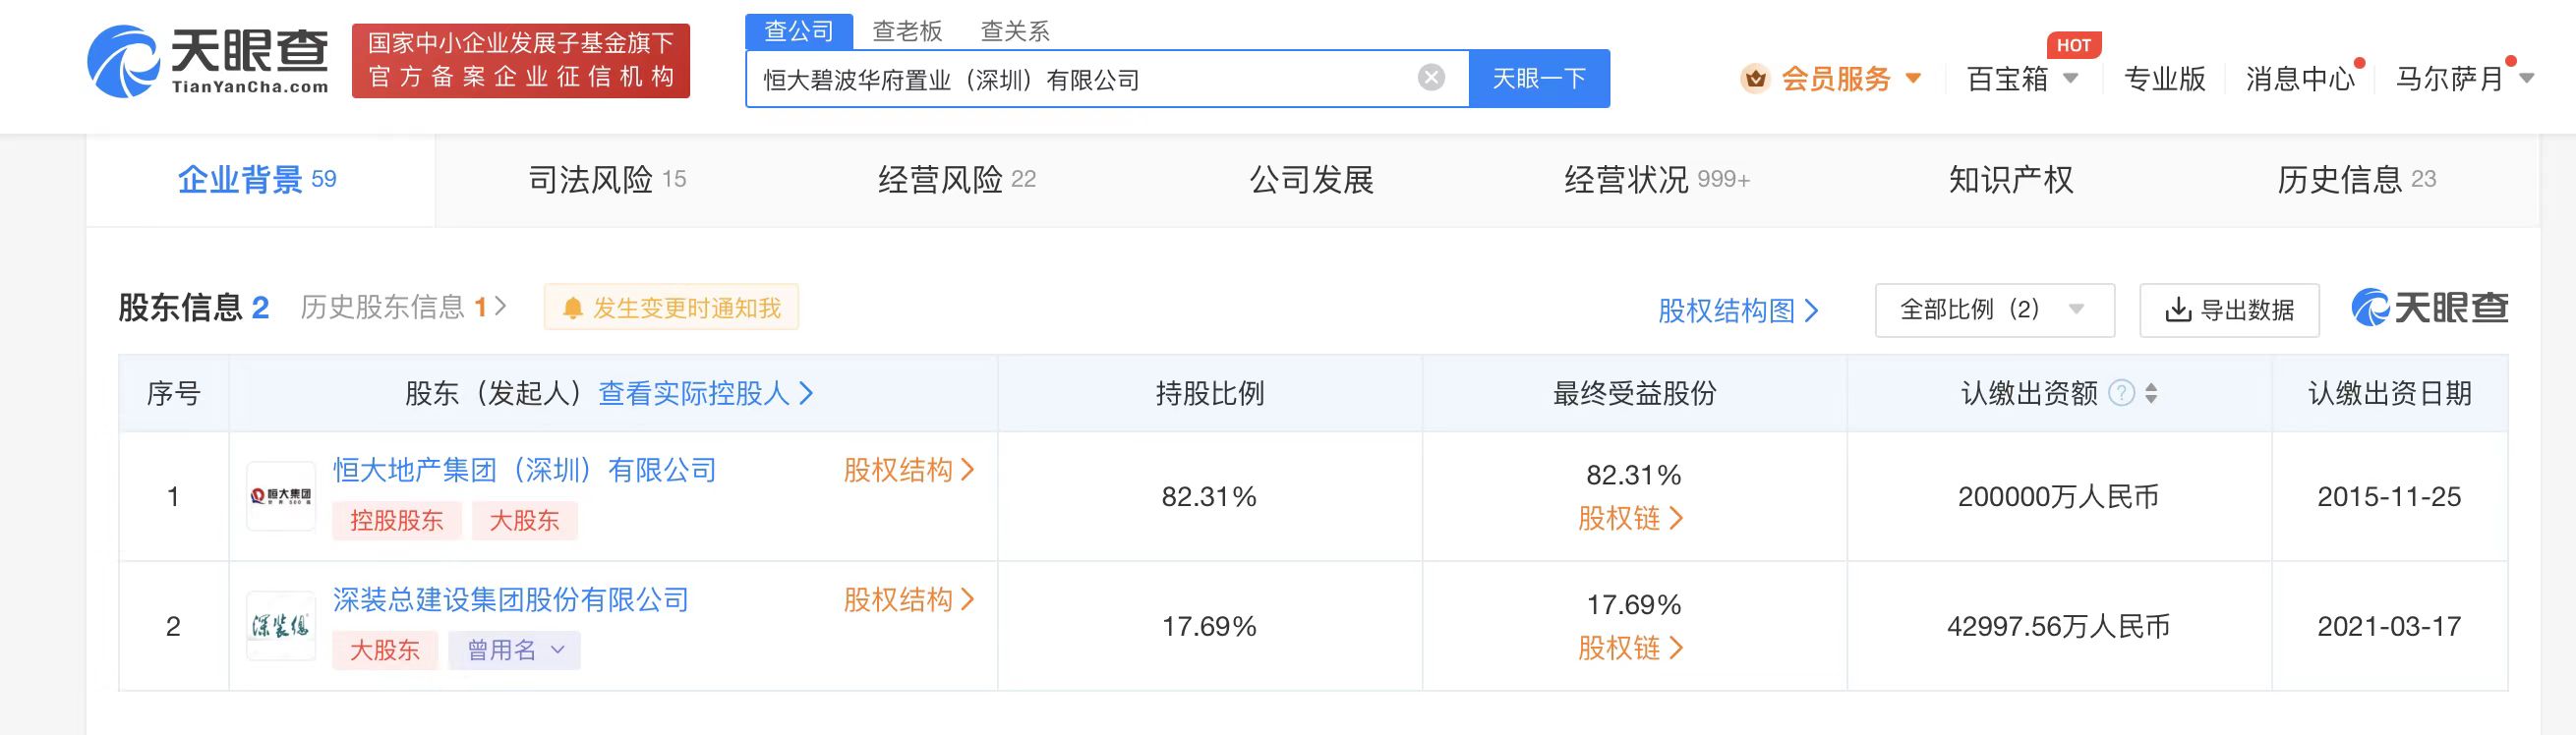
Task: Open the 司法风险 15 tab
Action: click(x=607, y=180)
